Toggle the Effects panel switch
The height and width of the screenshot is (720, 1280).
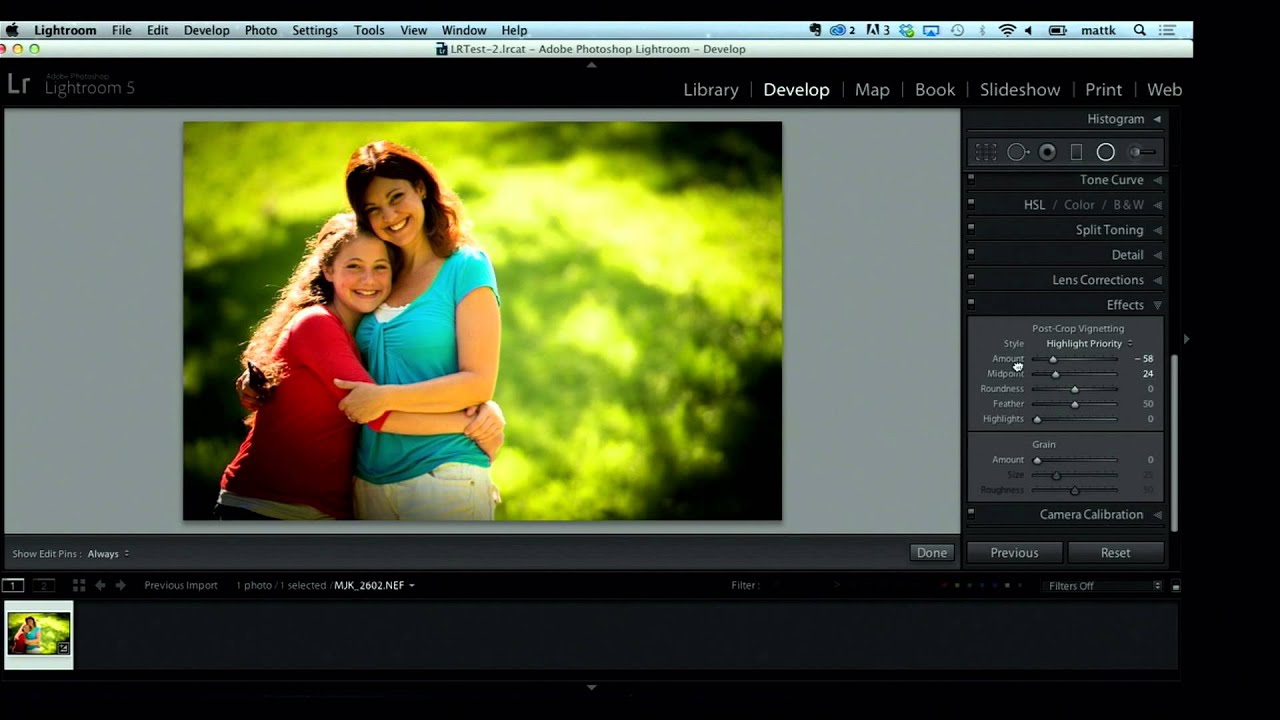[x=970, y=303]
